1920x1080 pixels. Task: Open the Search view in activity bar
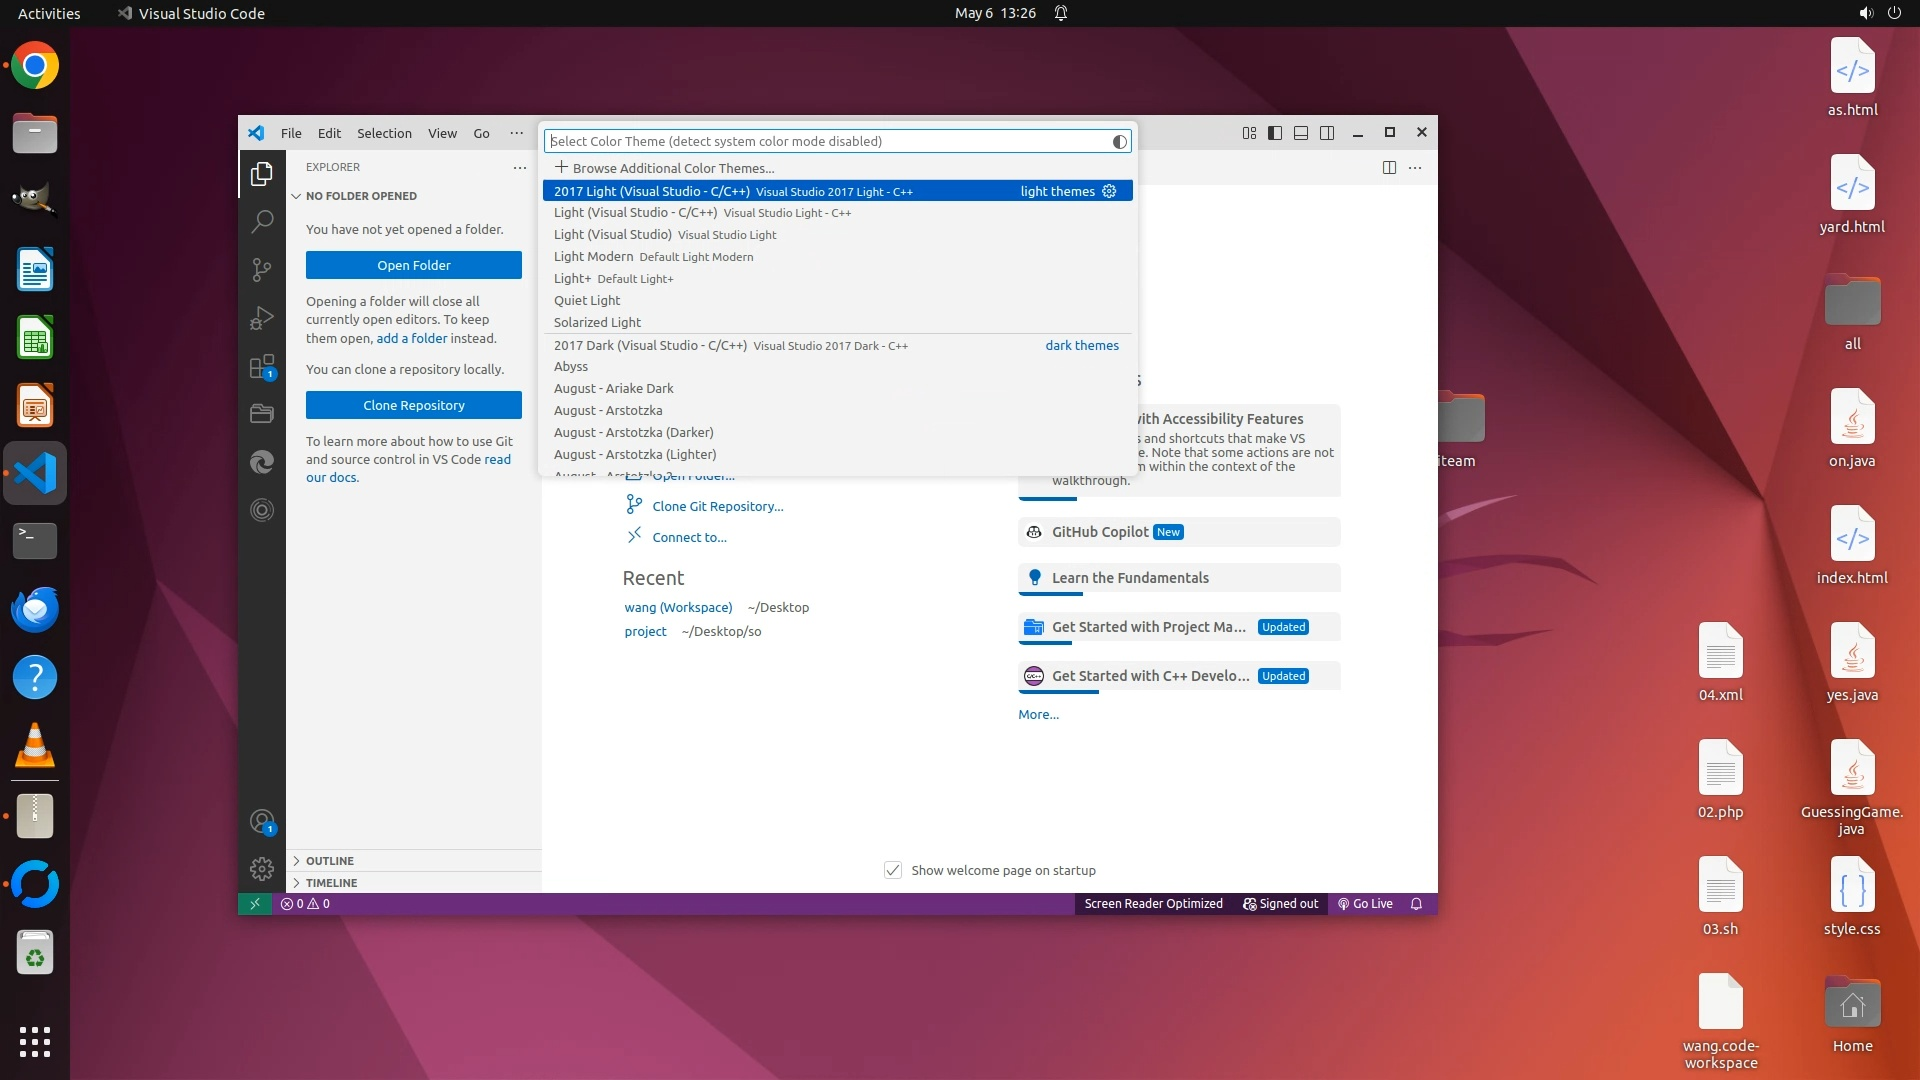[x=262, y=221]
